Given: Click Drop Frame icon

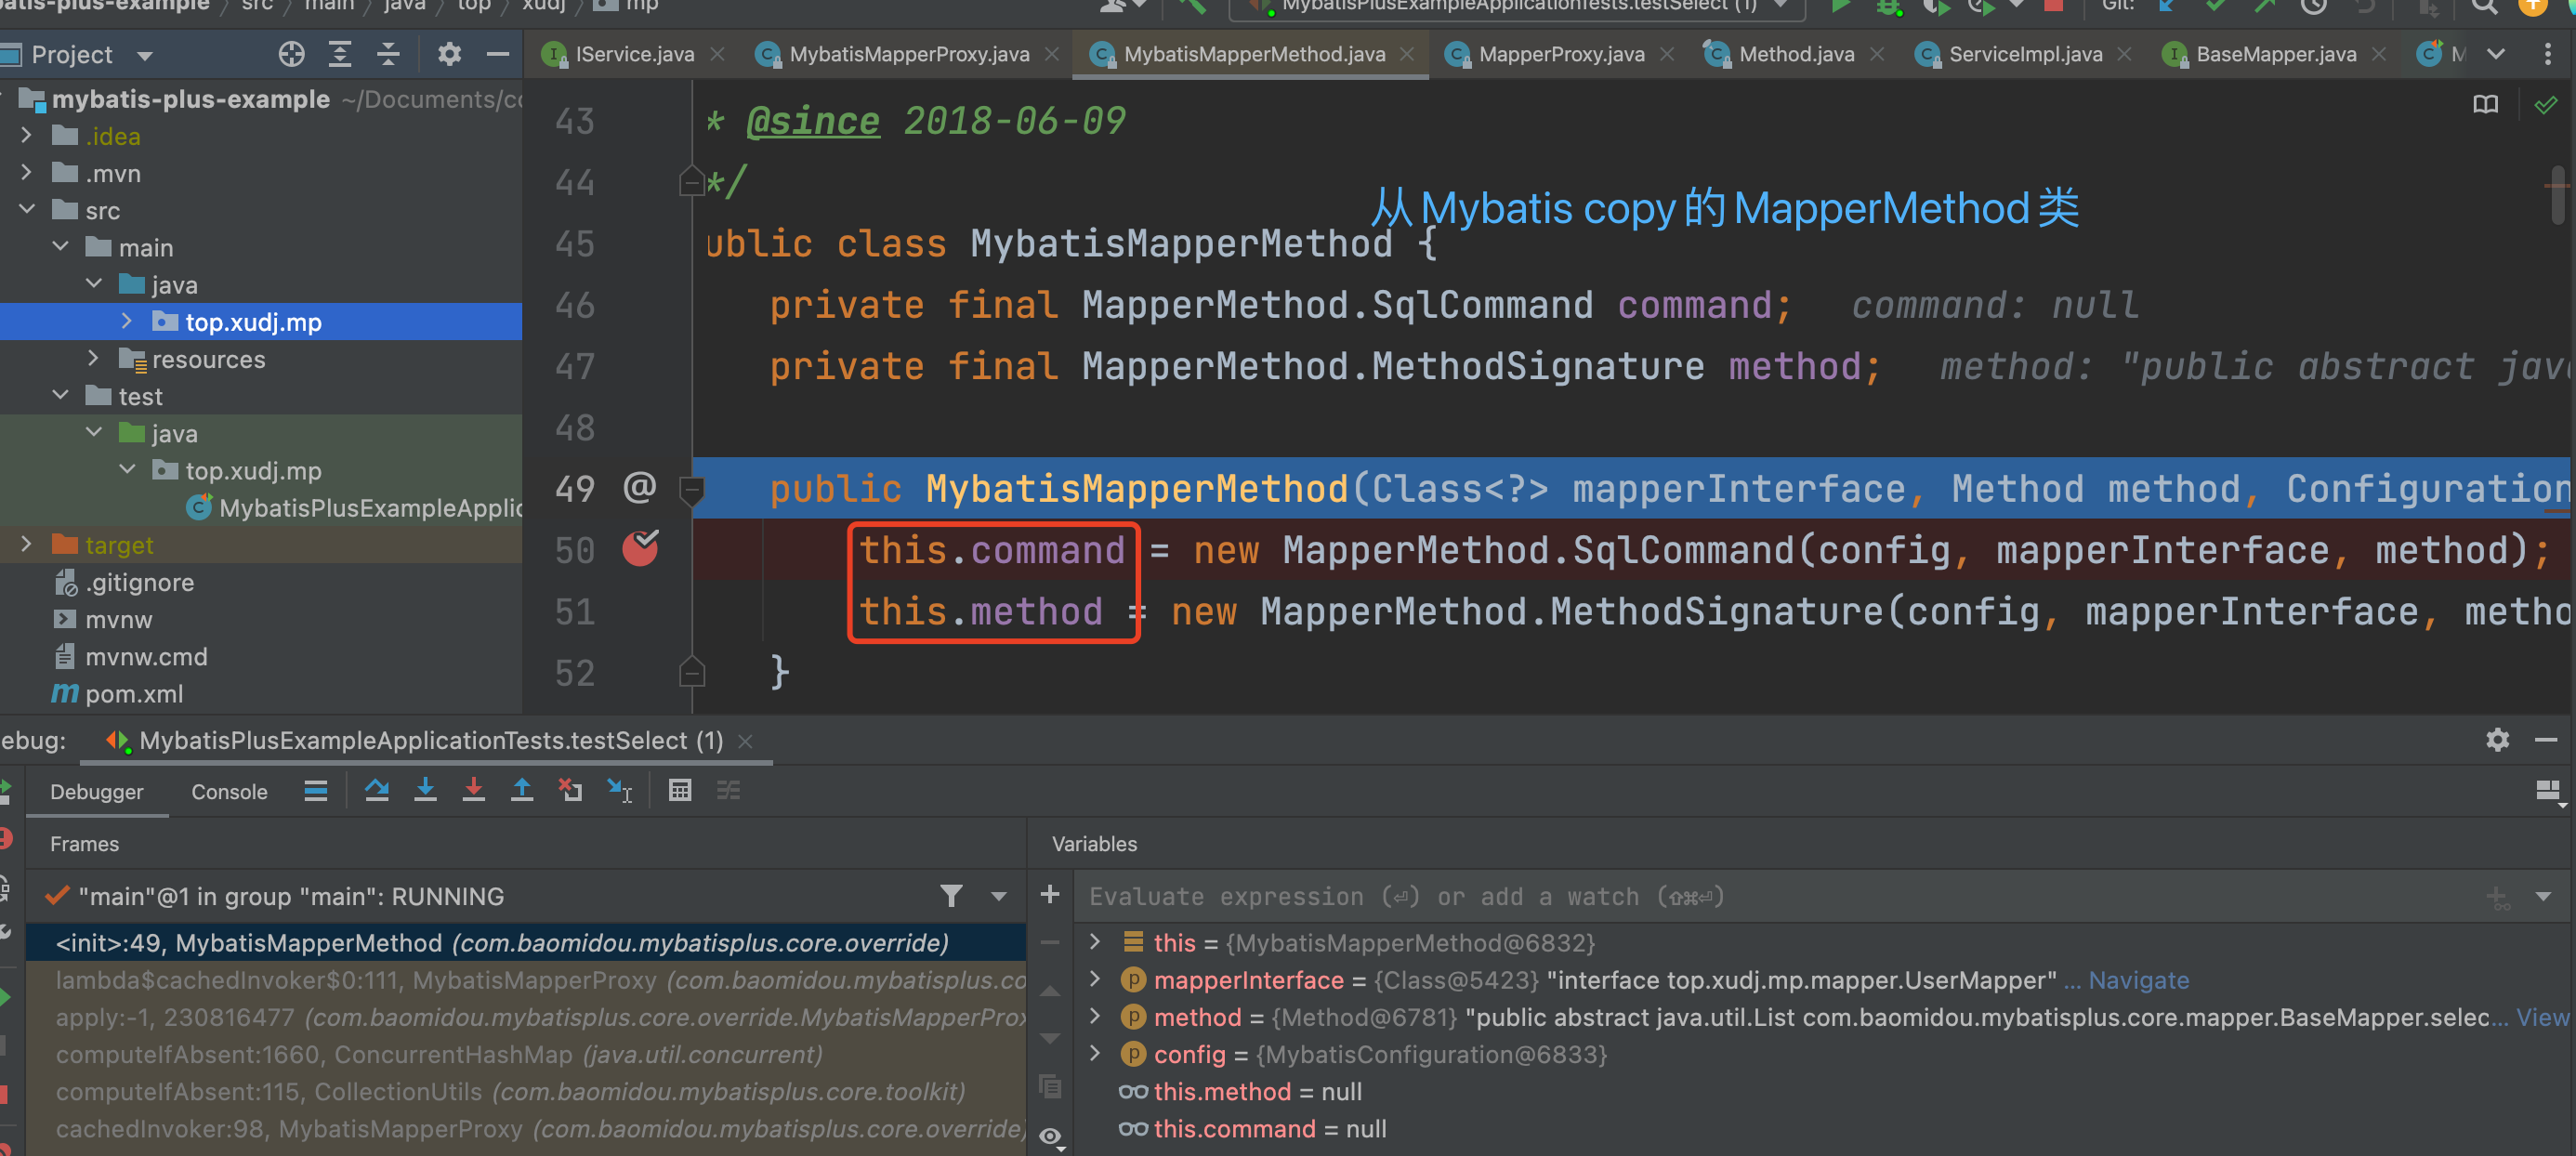Looking at the screenshot, I should pos(570,791).
